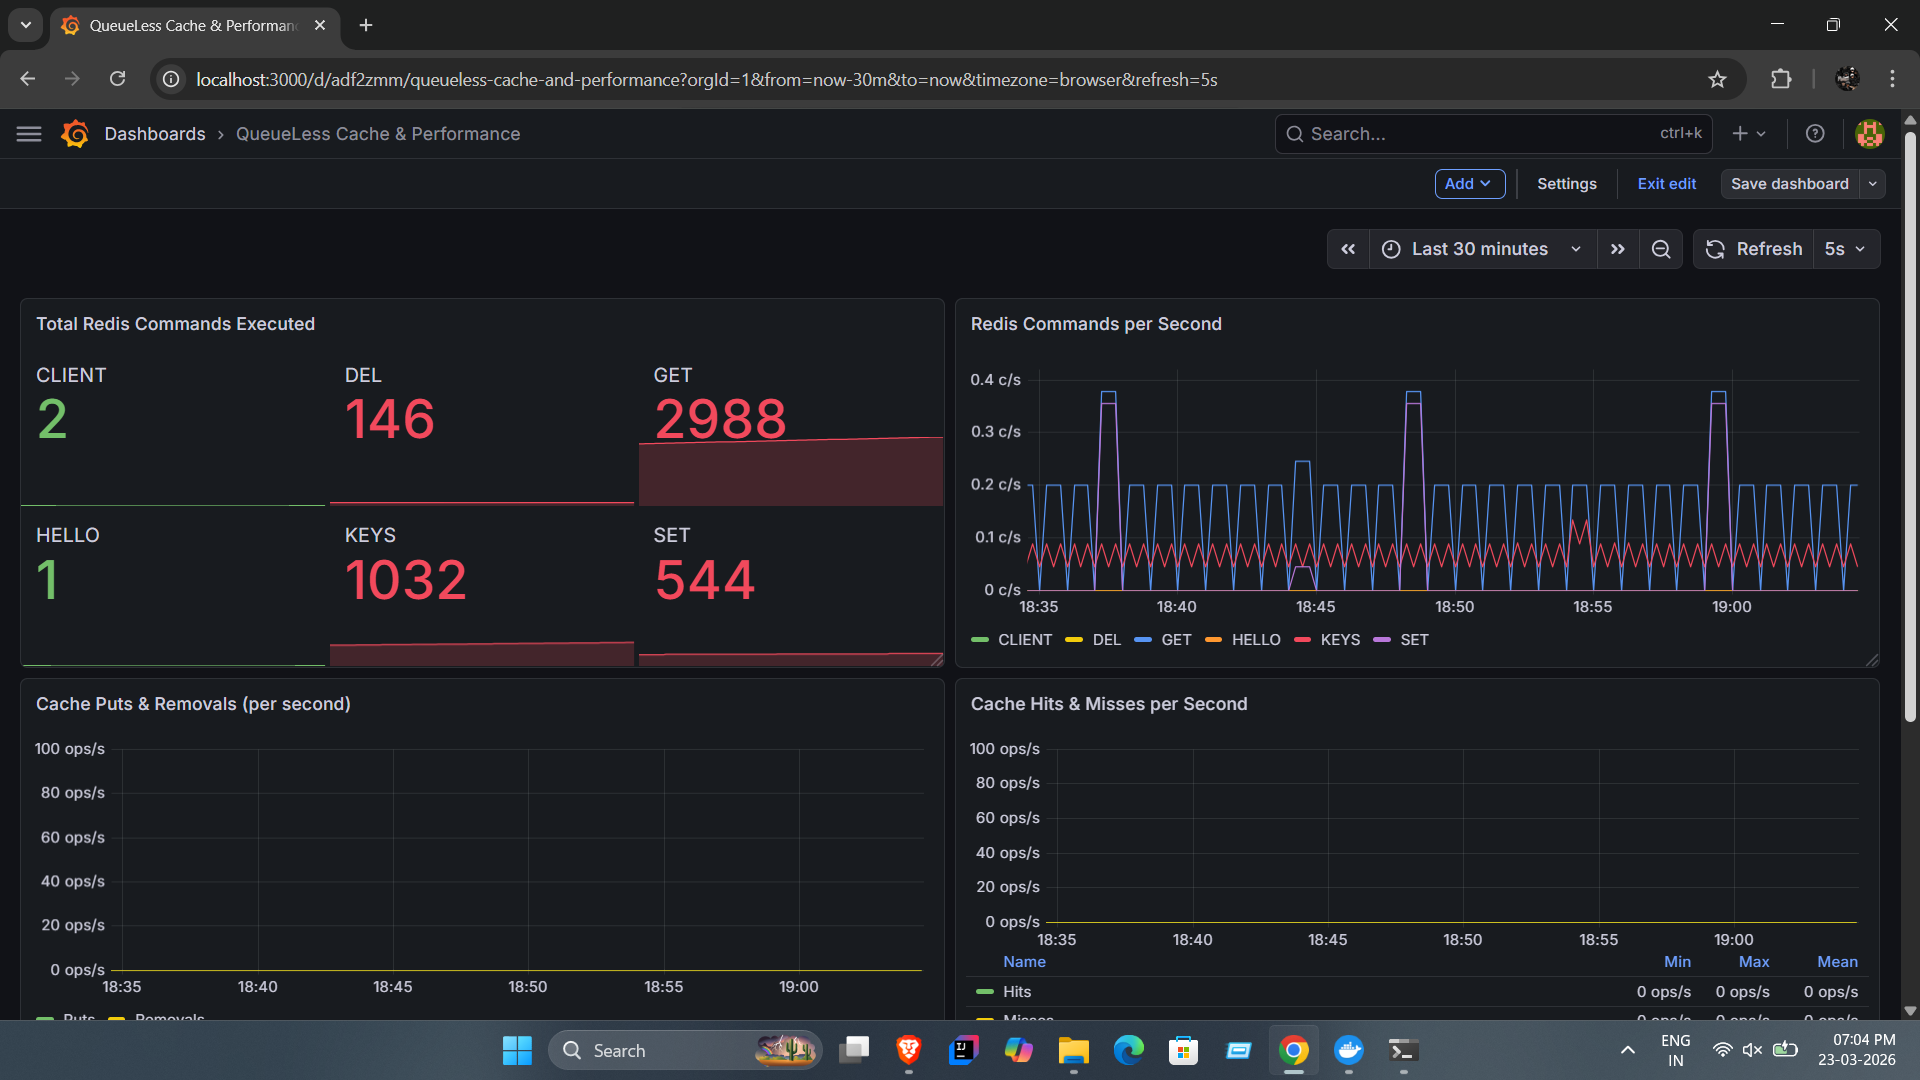Zoom out the time range

coord(1661,249)
